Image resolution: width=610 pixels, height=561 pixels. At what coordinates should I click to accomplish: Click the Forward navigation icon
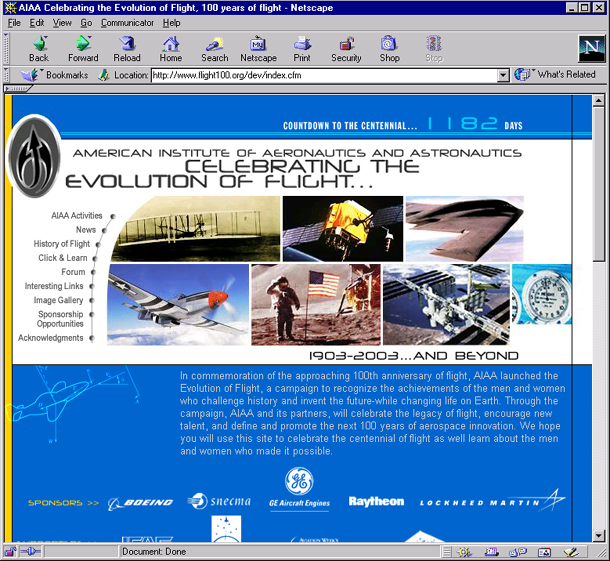pos(83,44)
